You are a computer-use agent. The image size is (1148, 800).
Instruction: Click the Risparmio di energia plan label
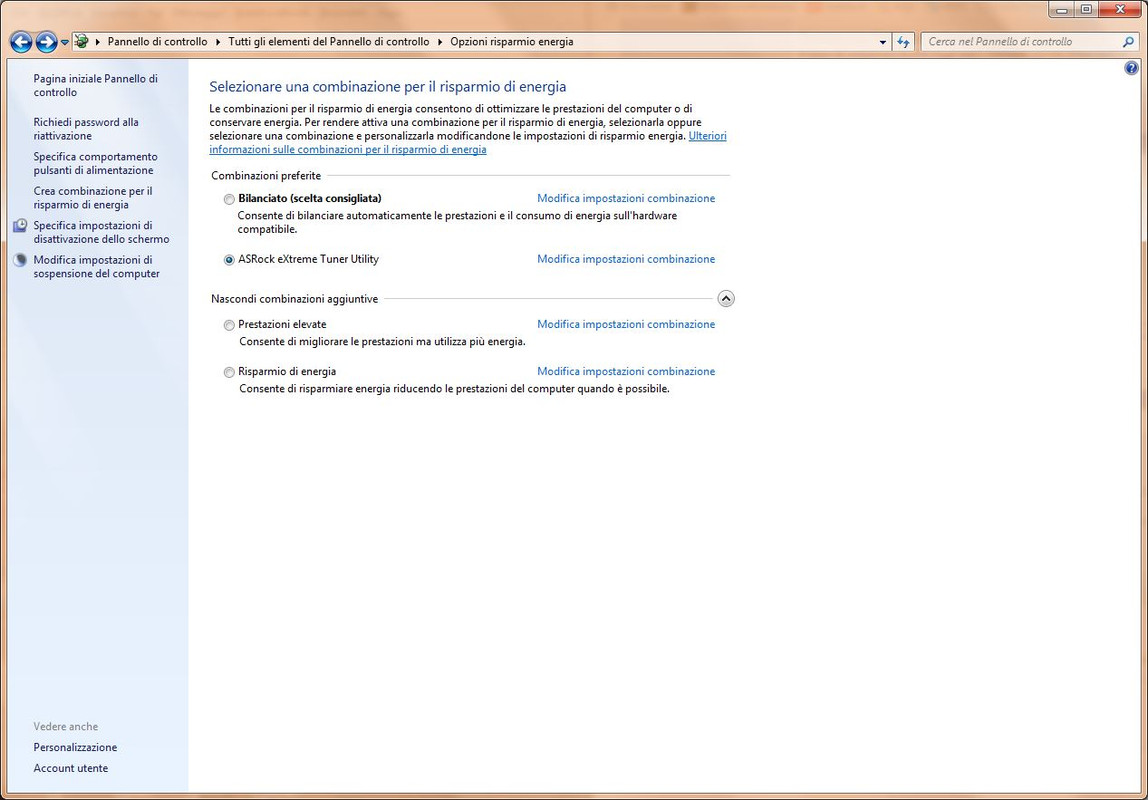point(287,372)
